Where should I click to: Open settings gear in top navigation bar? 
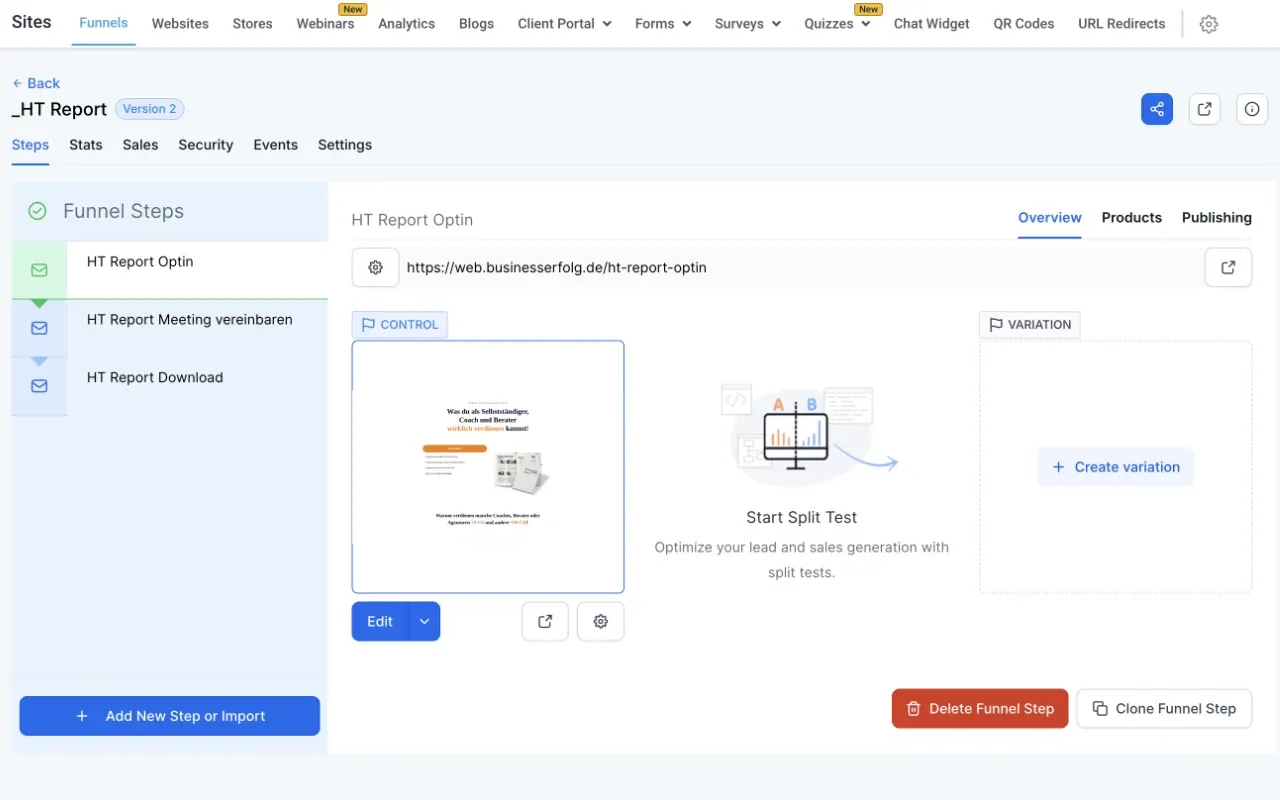[1209, 23]
